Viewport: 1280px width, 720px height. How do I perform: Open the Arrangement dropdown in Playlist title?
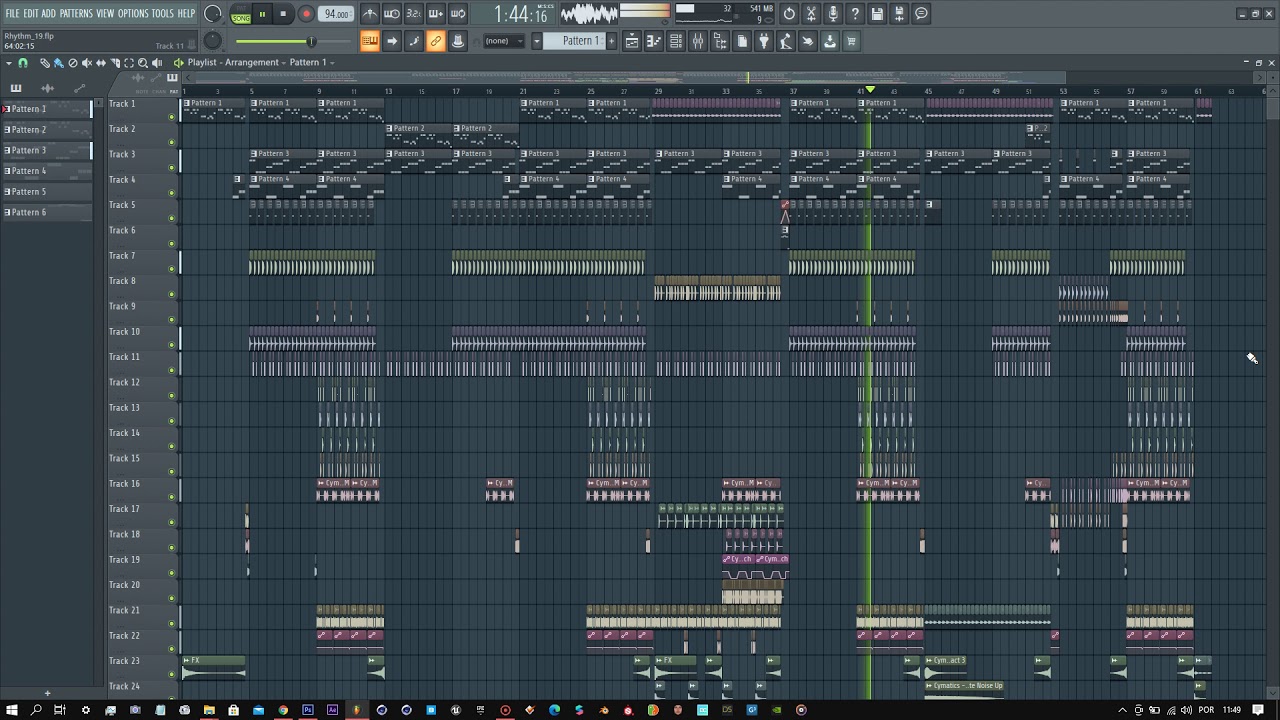[252, 62]
